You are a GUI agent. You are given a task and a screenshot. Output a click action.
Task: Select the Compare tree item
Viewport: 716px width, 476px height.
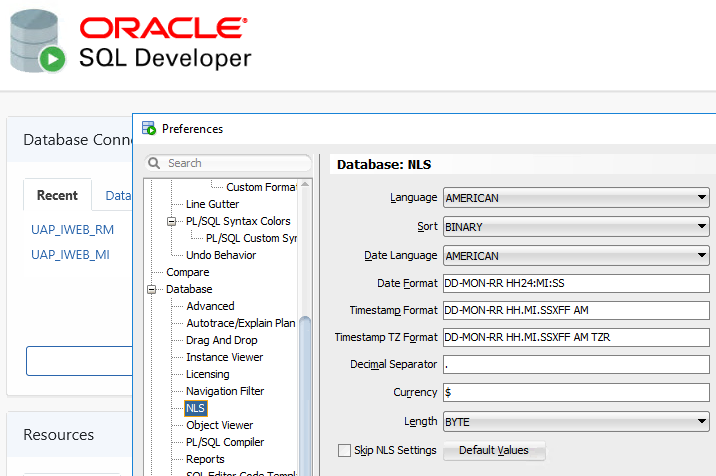pyautogui.click(x=188, y=272)
